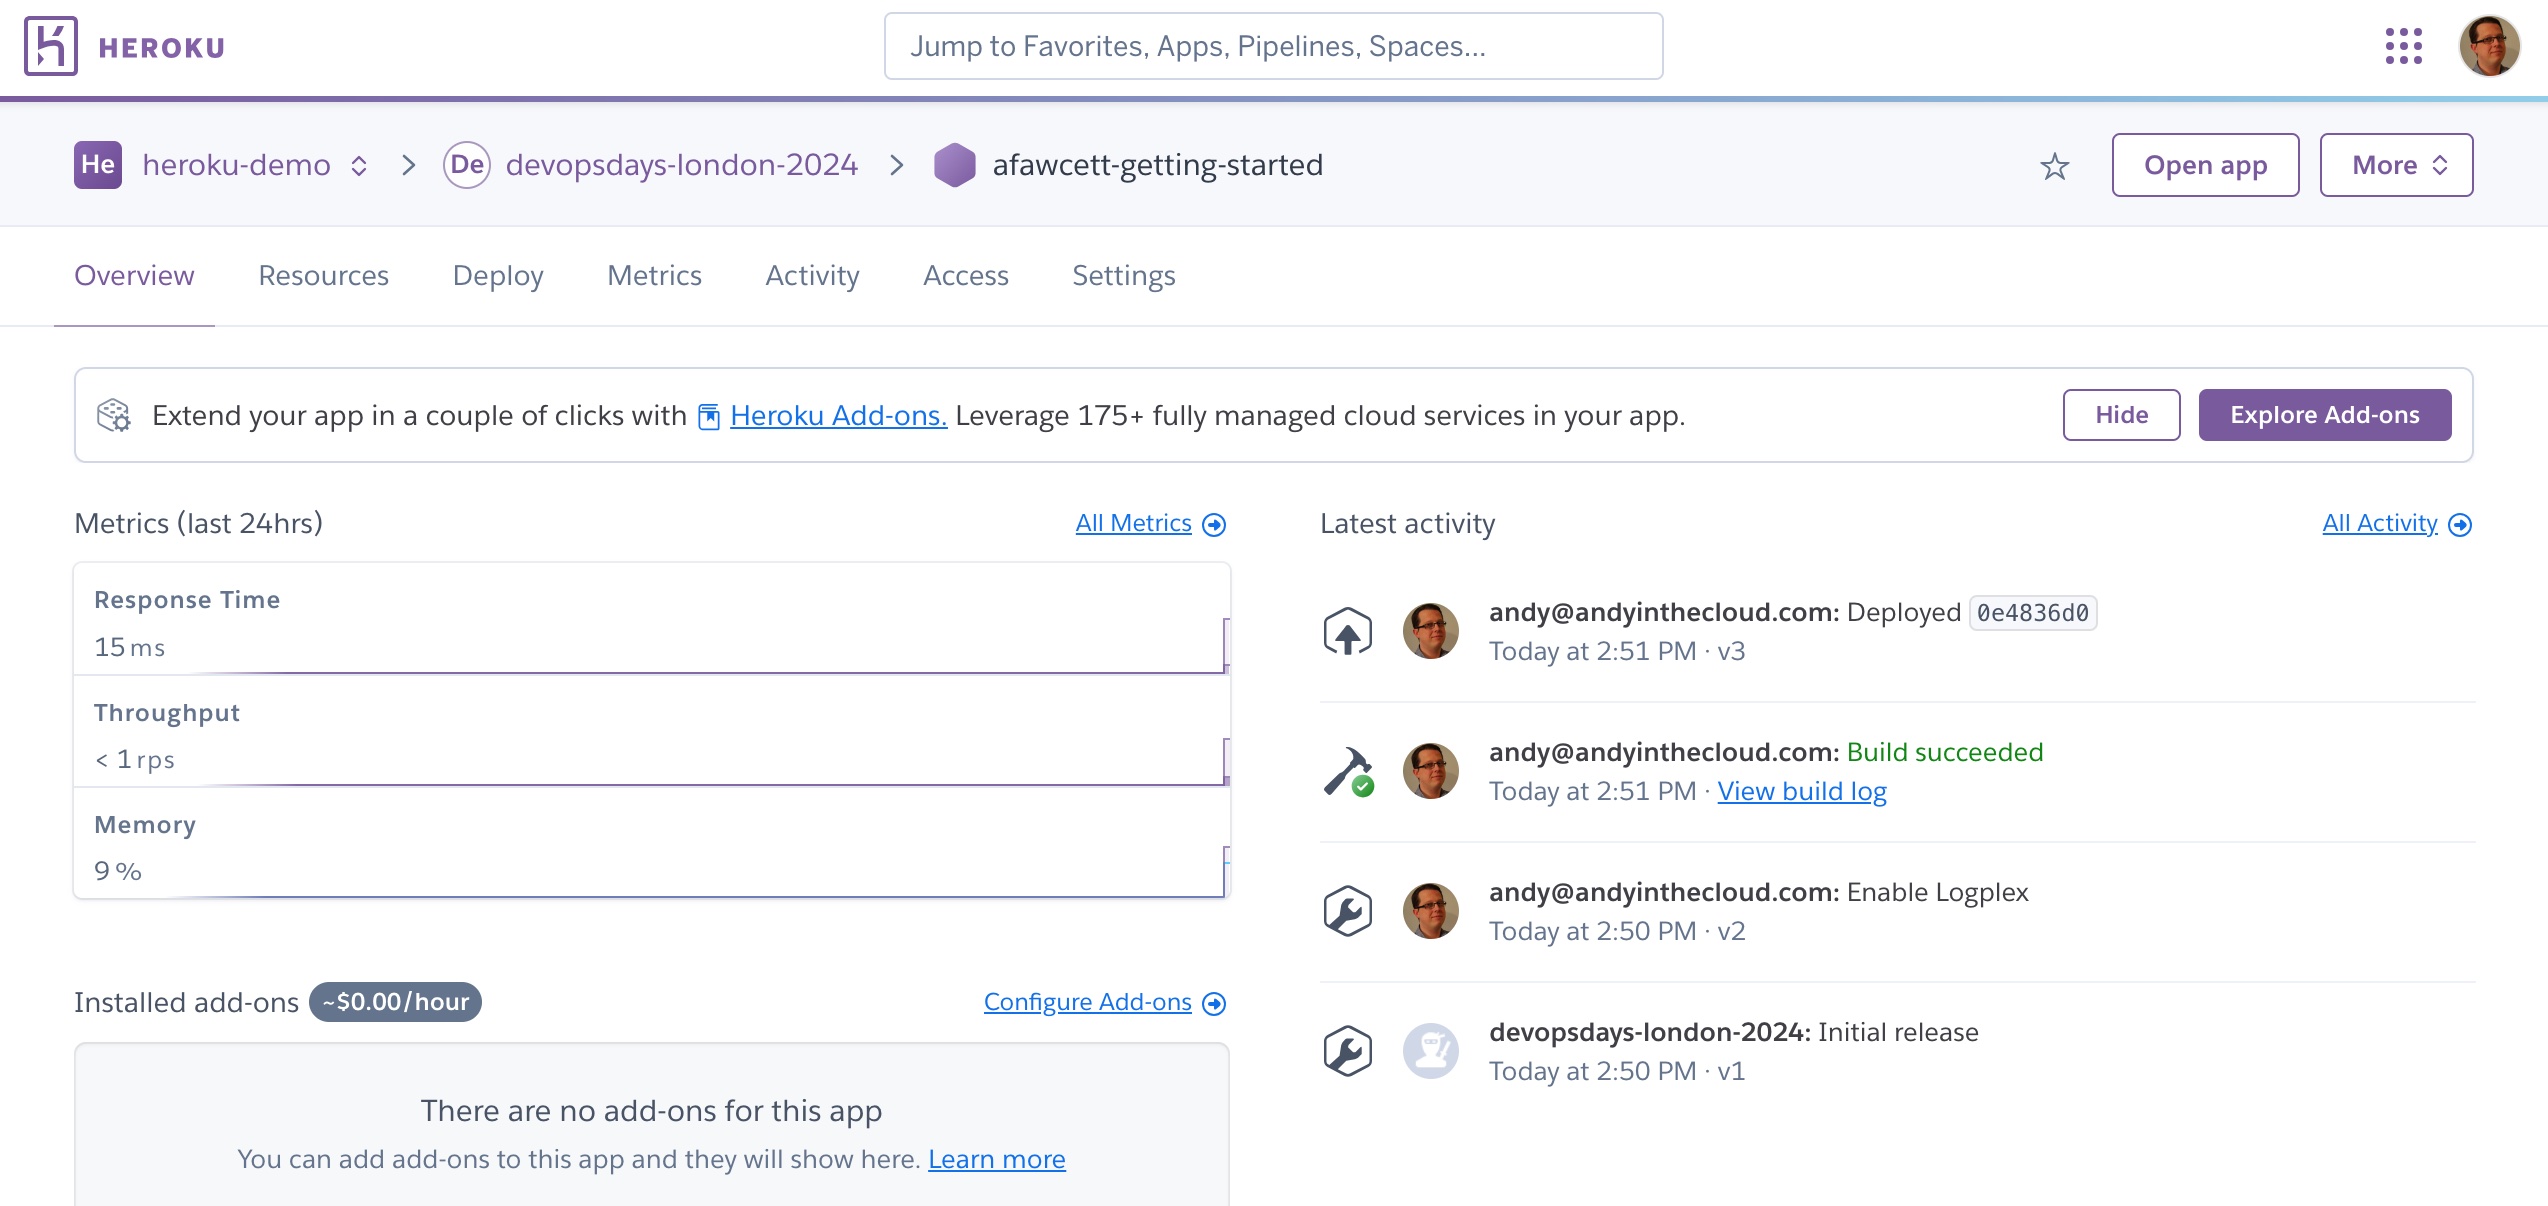Screen dimensions: 2548x1206
Task: Go to the Metrics tab
Action: pos(654,276)
